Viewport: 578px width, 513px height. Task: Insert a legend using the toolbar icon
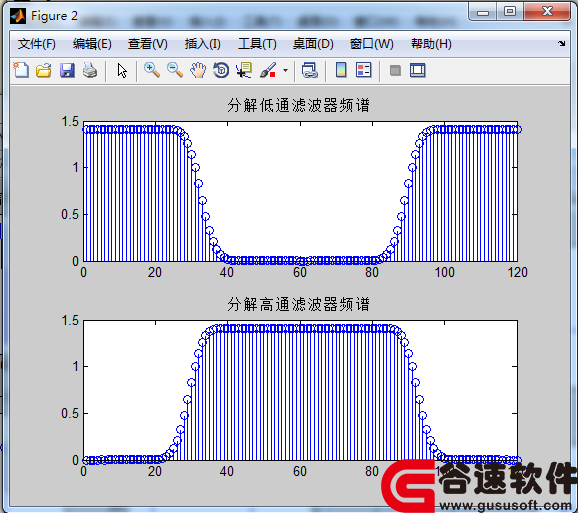click(363, 70)
